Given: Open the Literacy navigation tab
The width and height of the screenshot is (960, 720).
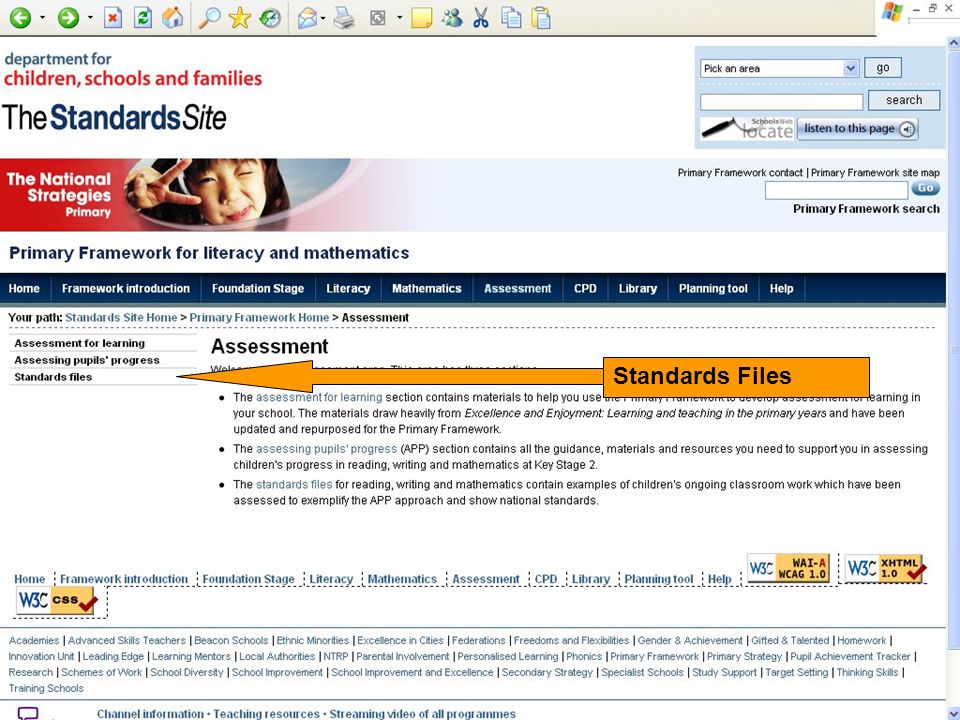Looking at the screenshot, I should pos(348,288).
